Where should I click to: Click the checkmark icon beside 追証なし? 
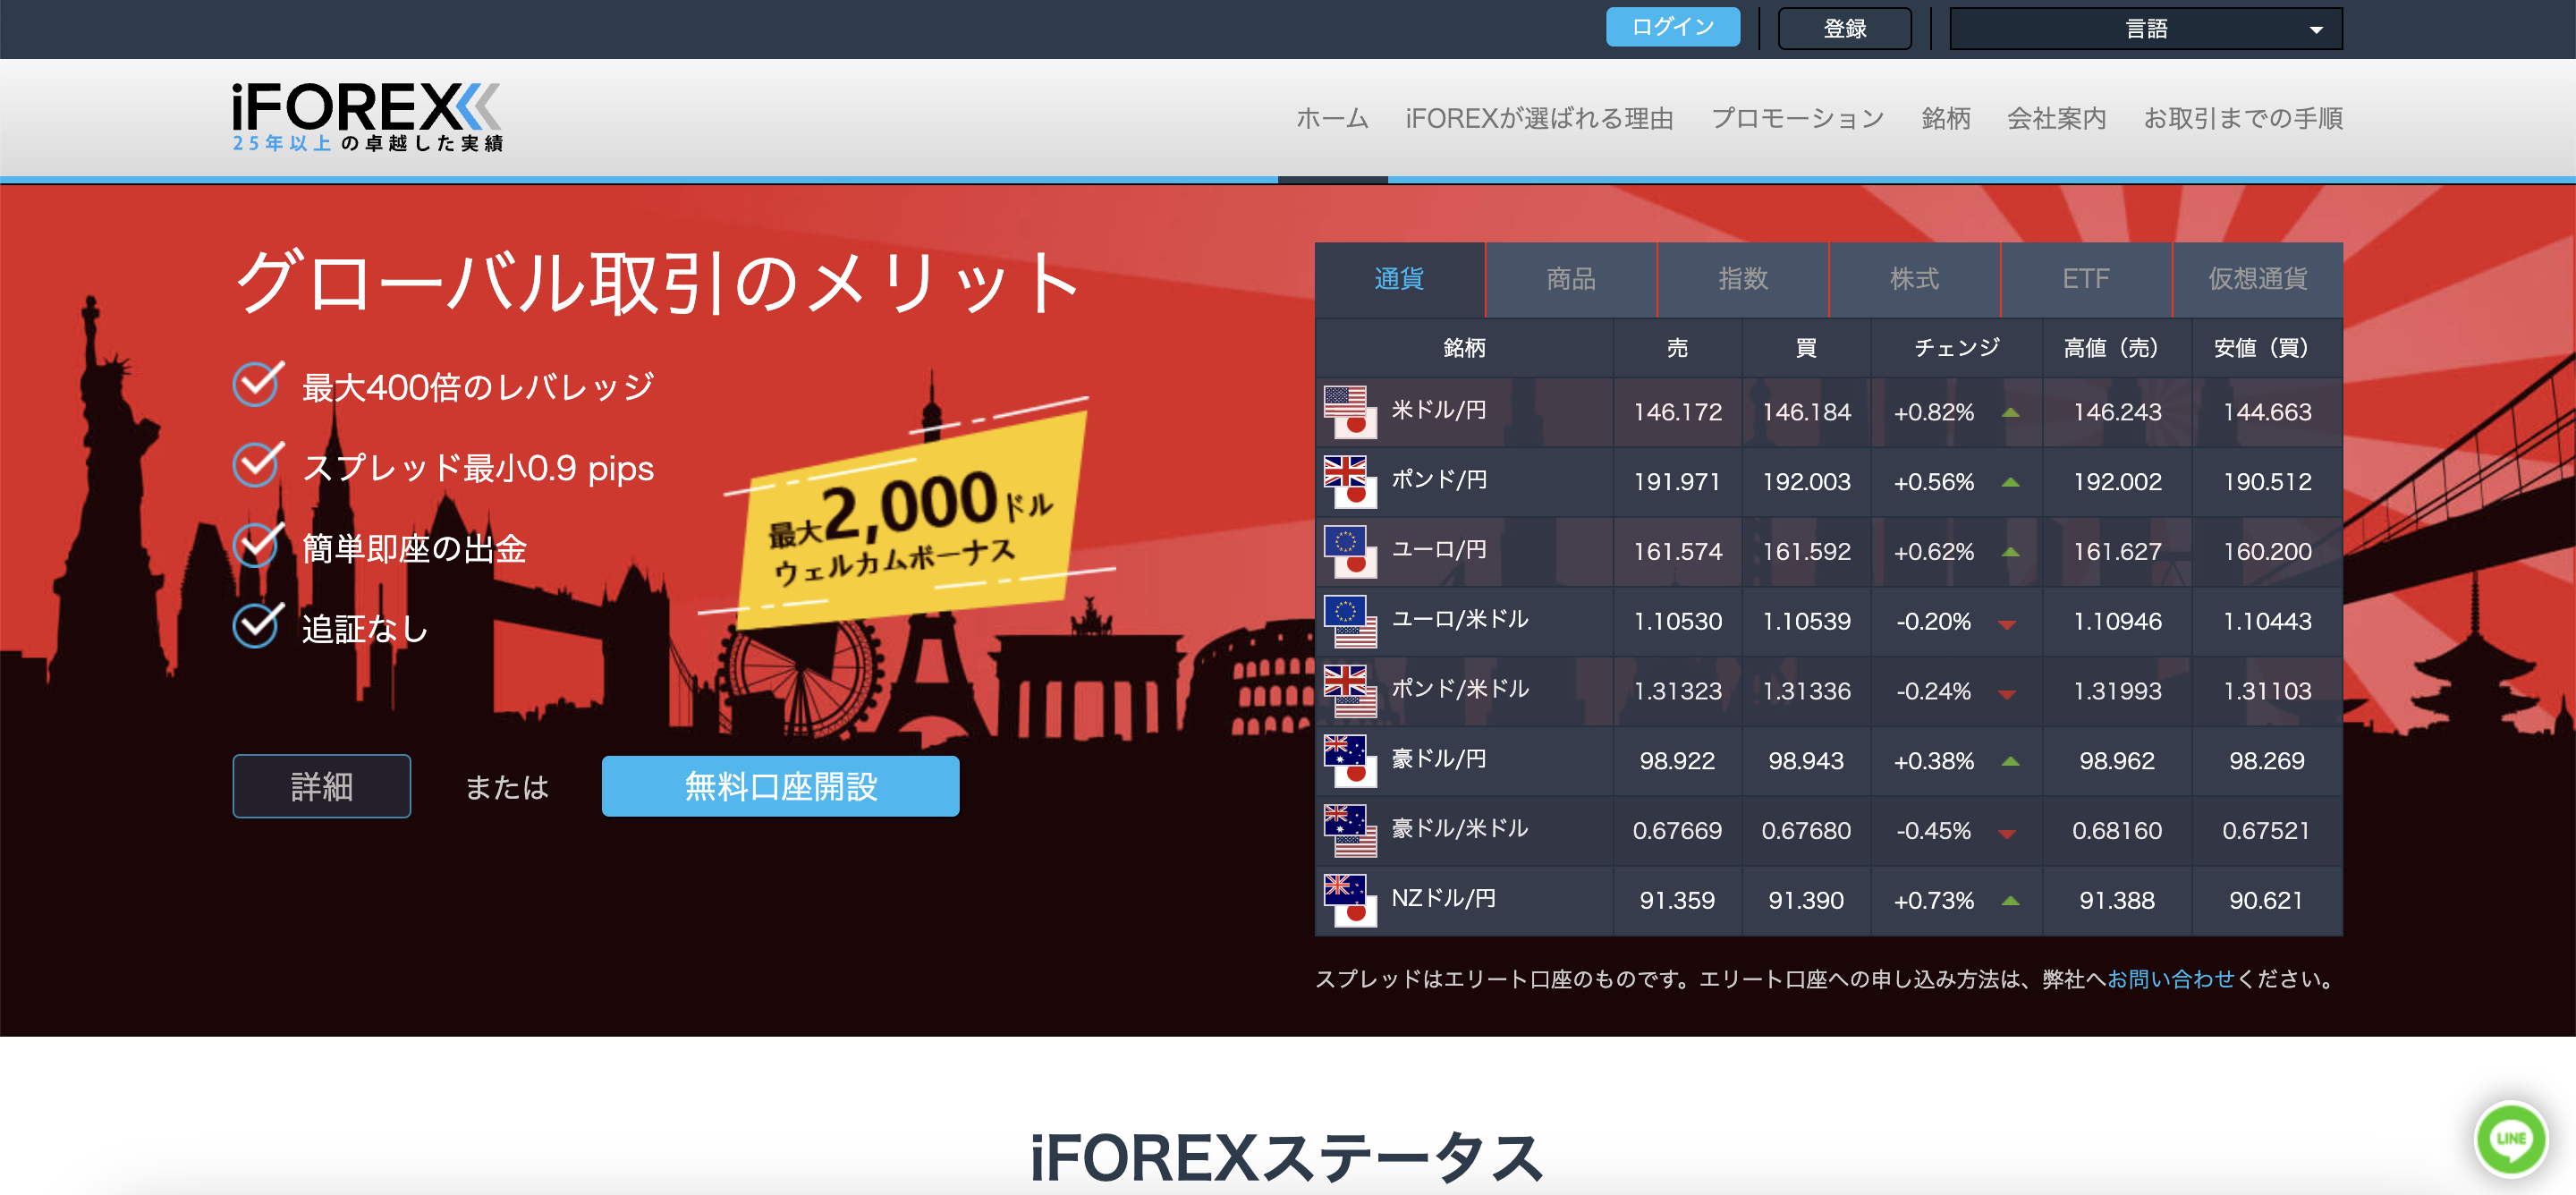click(258, 626)
